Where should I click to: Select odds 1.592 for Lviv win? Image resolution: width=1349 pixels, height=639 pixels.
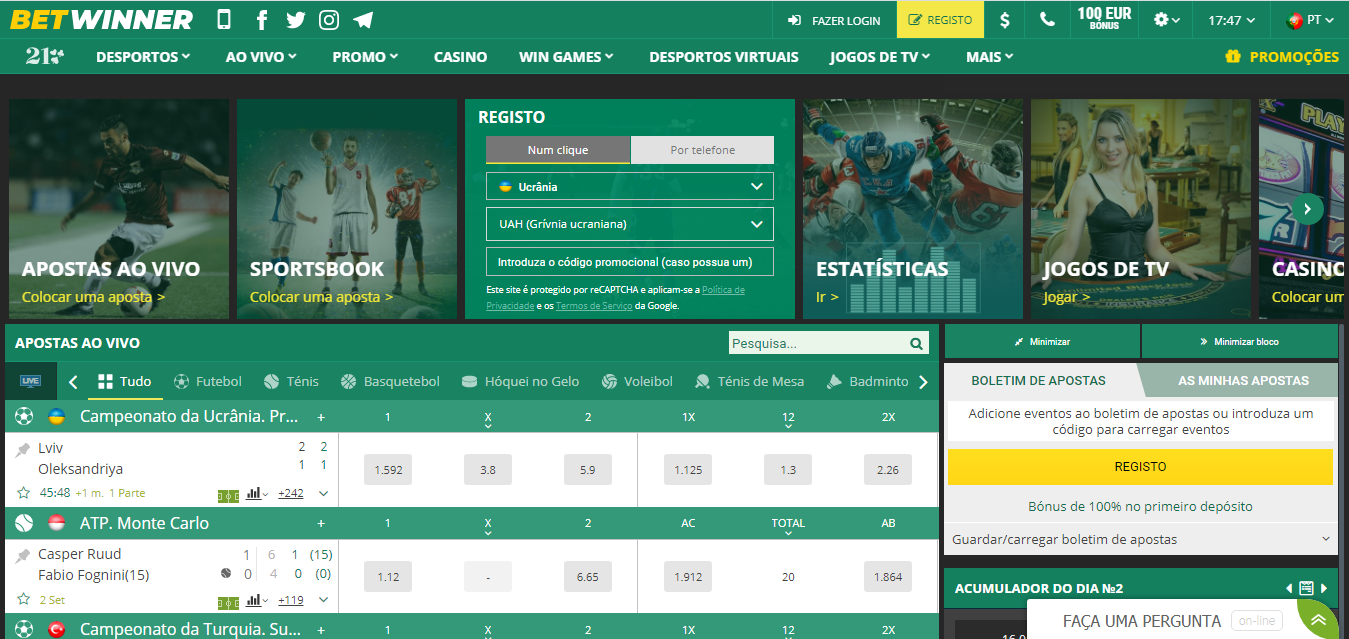(388, 469)
